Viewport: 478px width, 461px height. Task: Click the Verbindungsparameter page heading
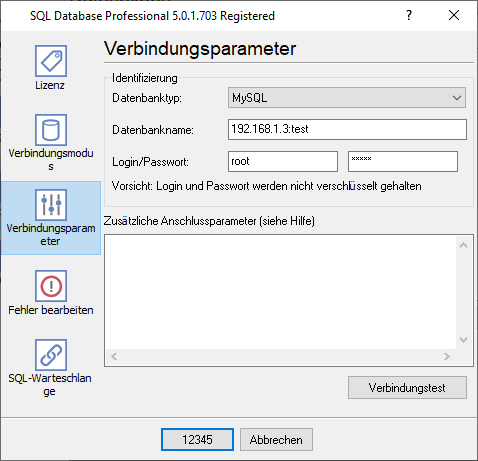(x=200, y=49)
